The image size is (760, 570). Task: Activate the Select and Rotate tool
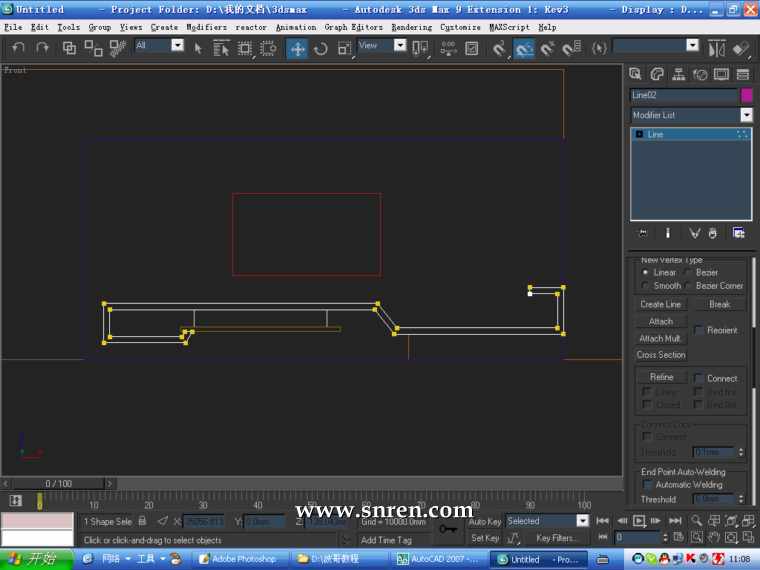pyautogui.click(x=320, y=48)
